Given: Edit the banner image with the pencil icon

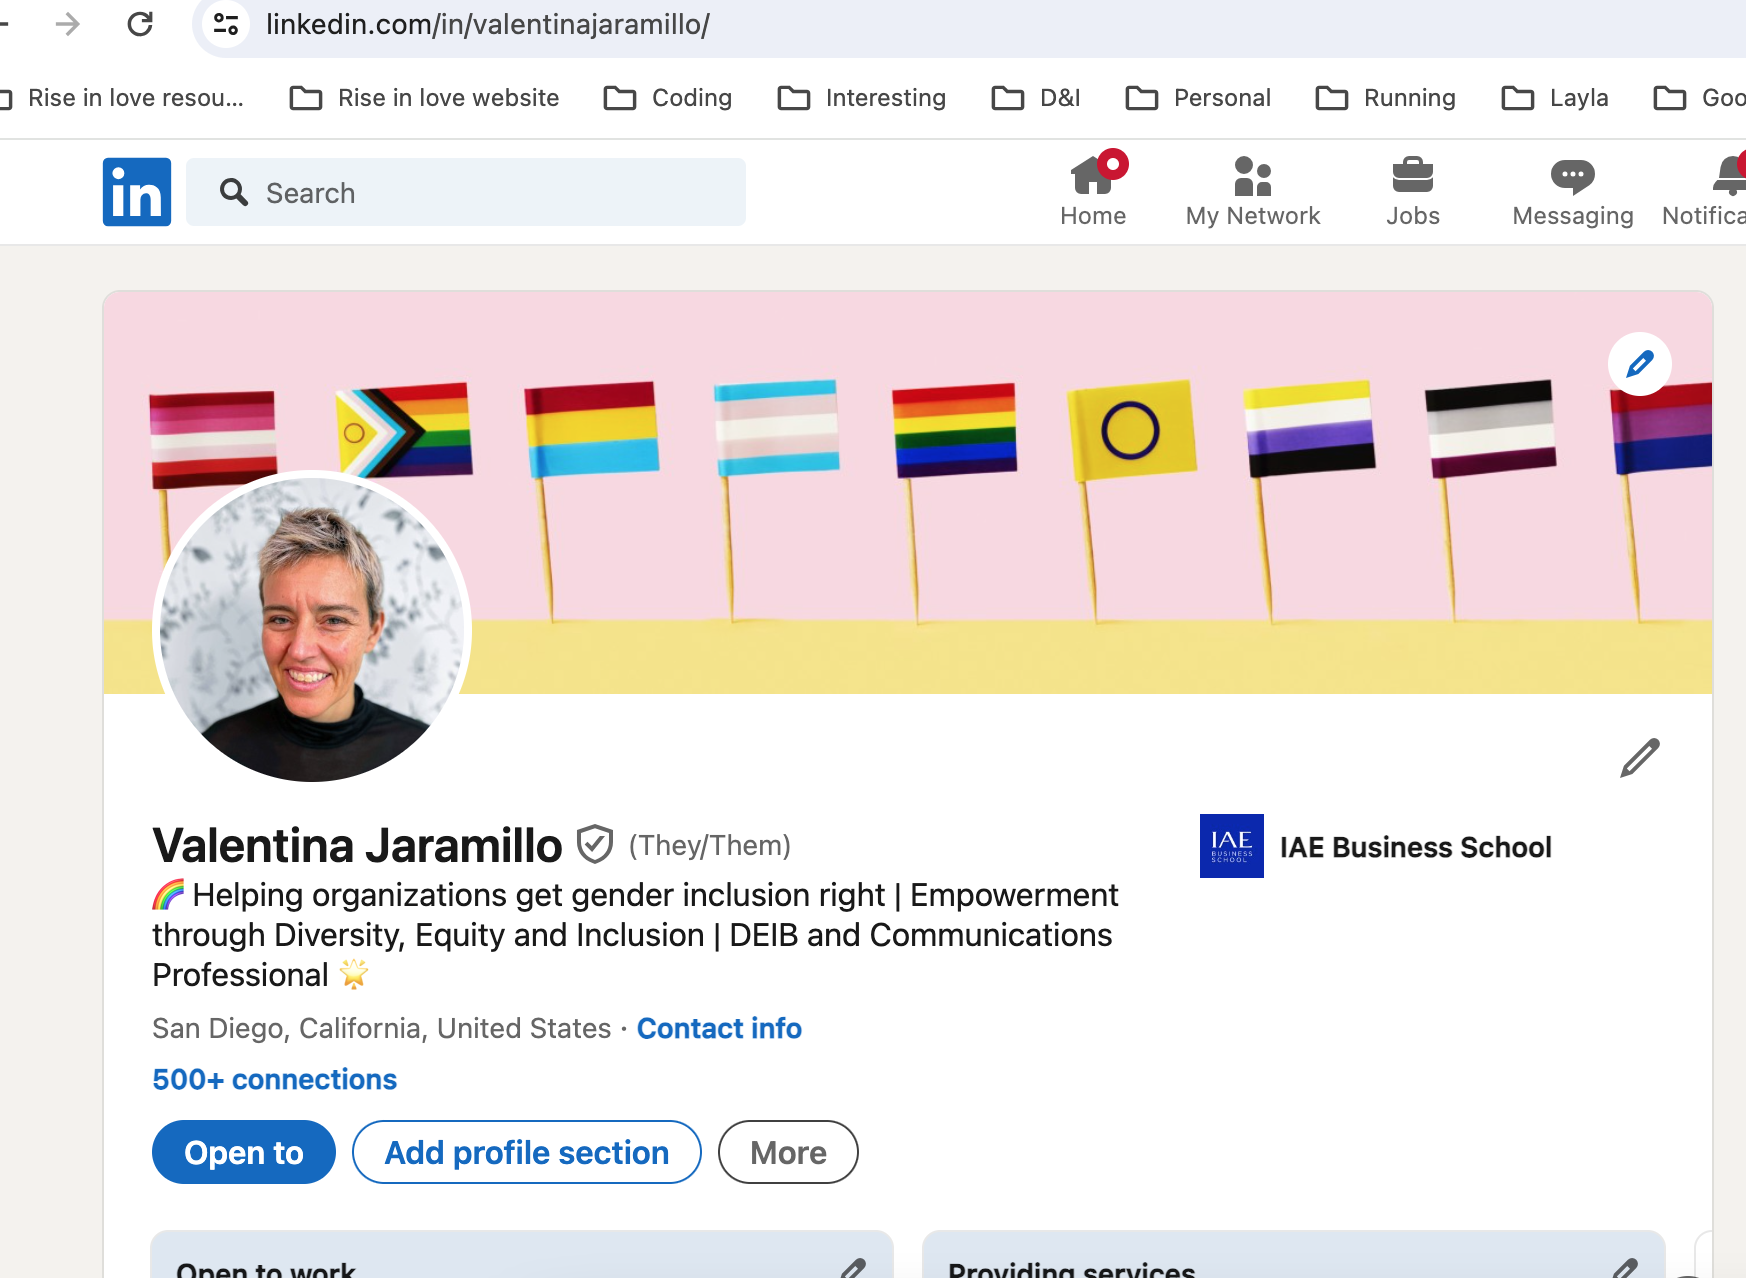Looking at the screenshot, I should tap(1640, 364).
